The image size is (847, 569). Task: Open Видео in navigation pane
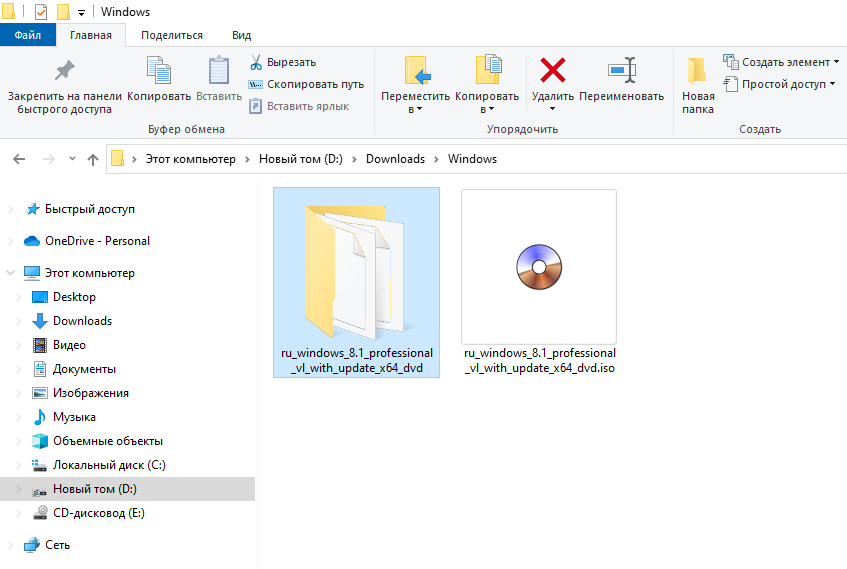[x=69, y=345]
